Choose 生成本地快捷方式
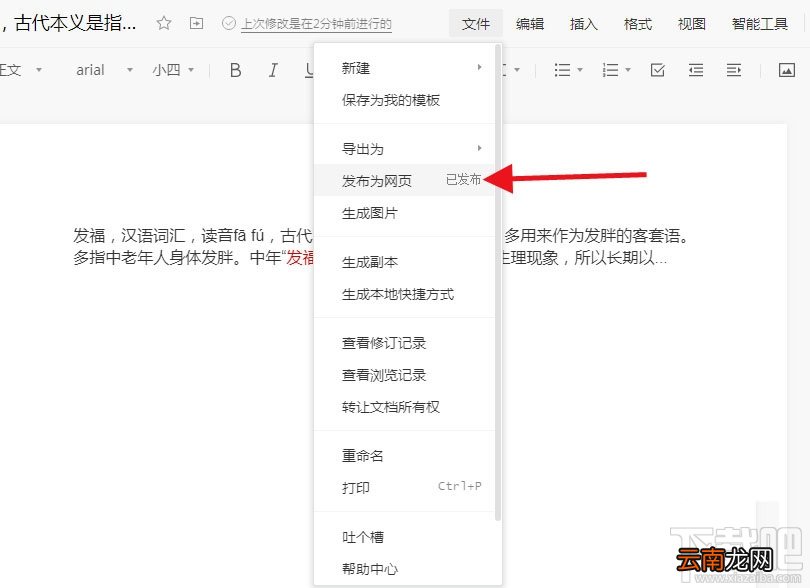Image resolution: width=810 pixels, height=588 pixels. (404, 294)
